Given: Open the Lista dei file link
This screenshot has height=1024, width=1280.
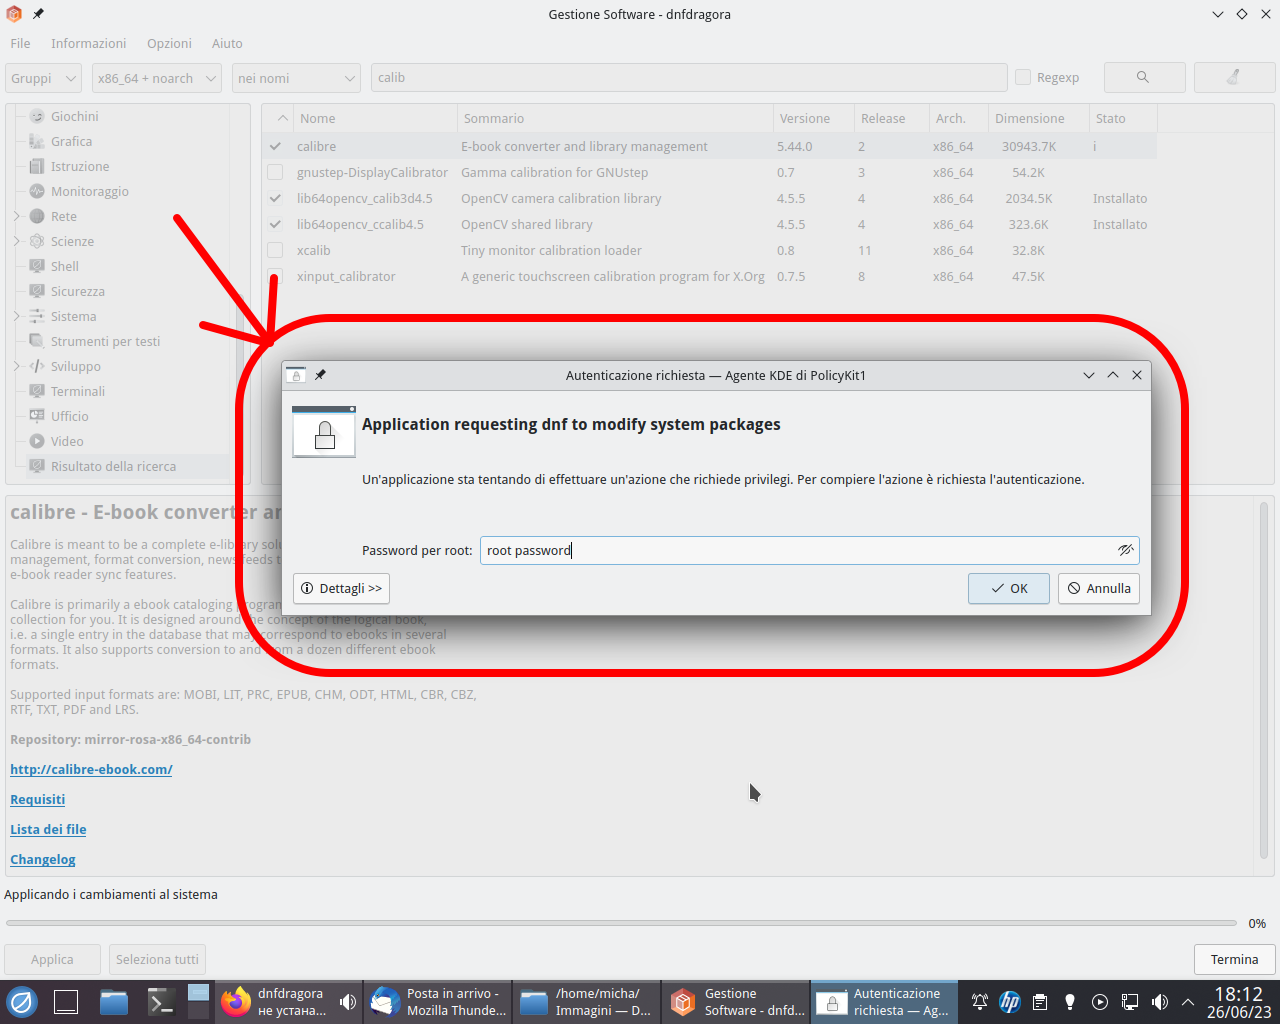Looking at the screenshot, I should 48,829.
